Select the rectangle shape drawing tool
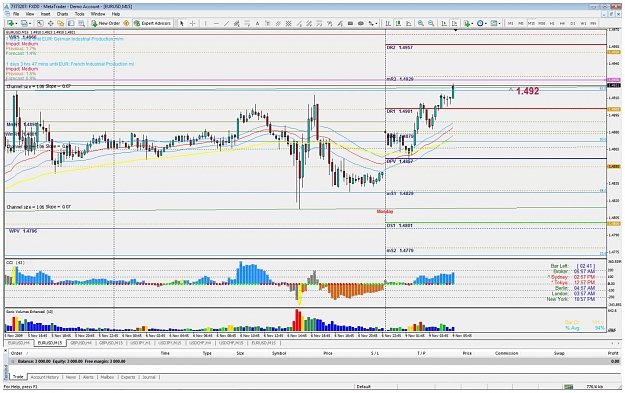 tap(350, 23)
